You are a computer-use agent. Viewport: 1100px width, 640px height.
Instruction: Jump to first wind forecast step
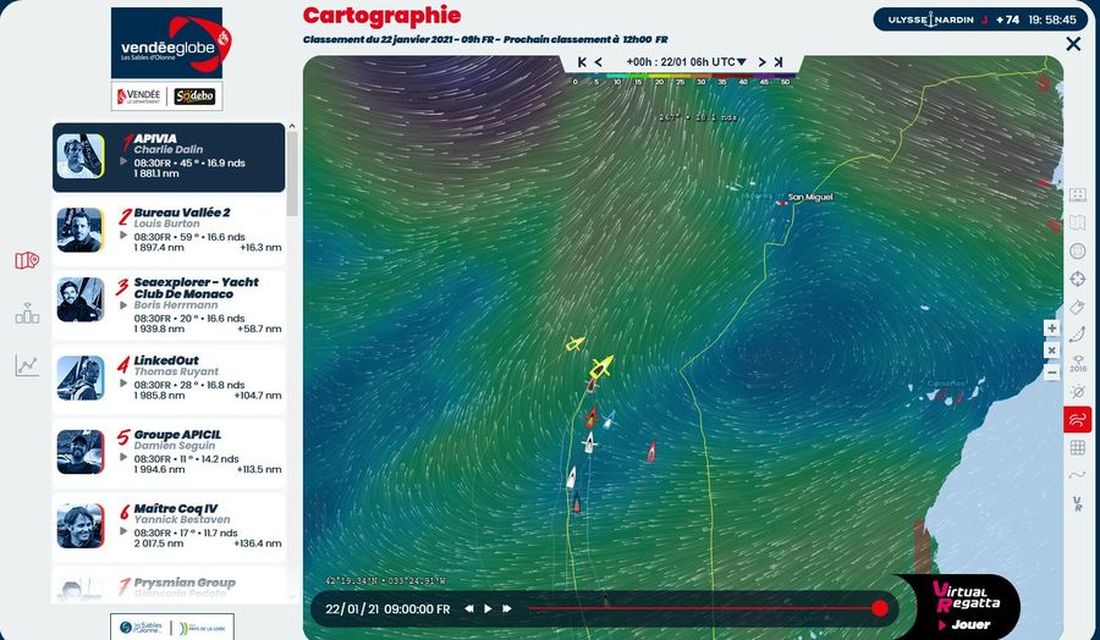[x=582, y=62]
